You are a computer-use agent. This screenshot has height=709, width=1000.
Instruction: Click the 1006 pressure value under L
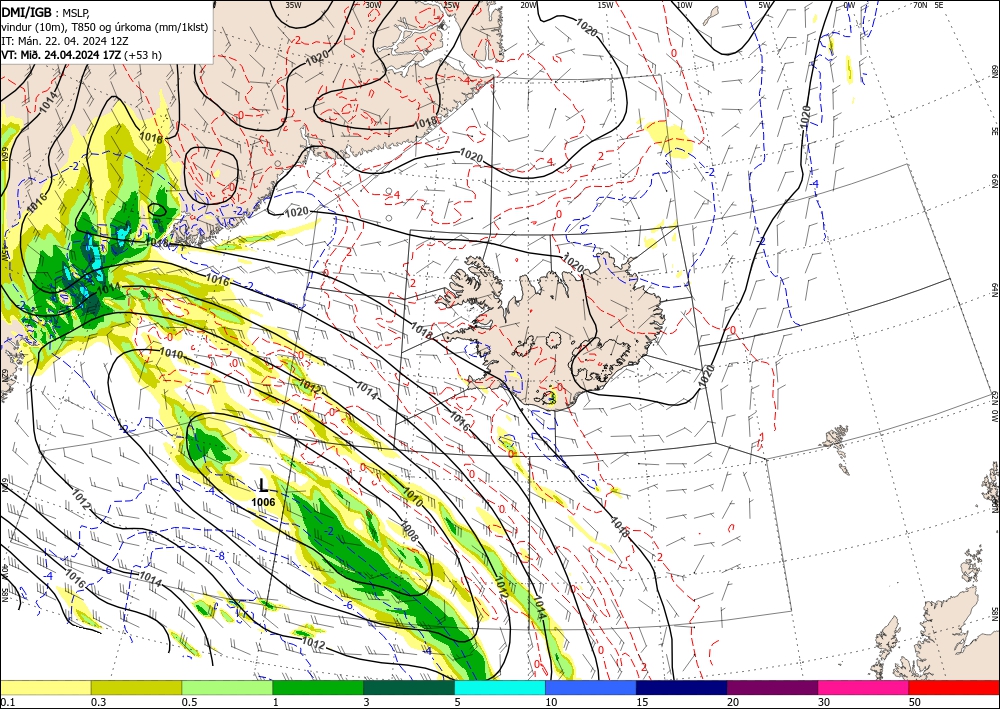[x=263, y=502]
